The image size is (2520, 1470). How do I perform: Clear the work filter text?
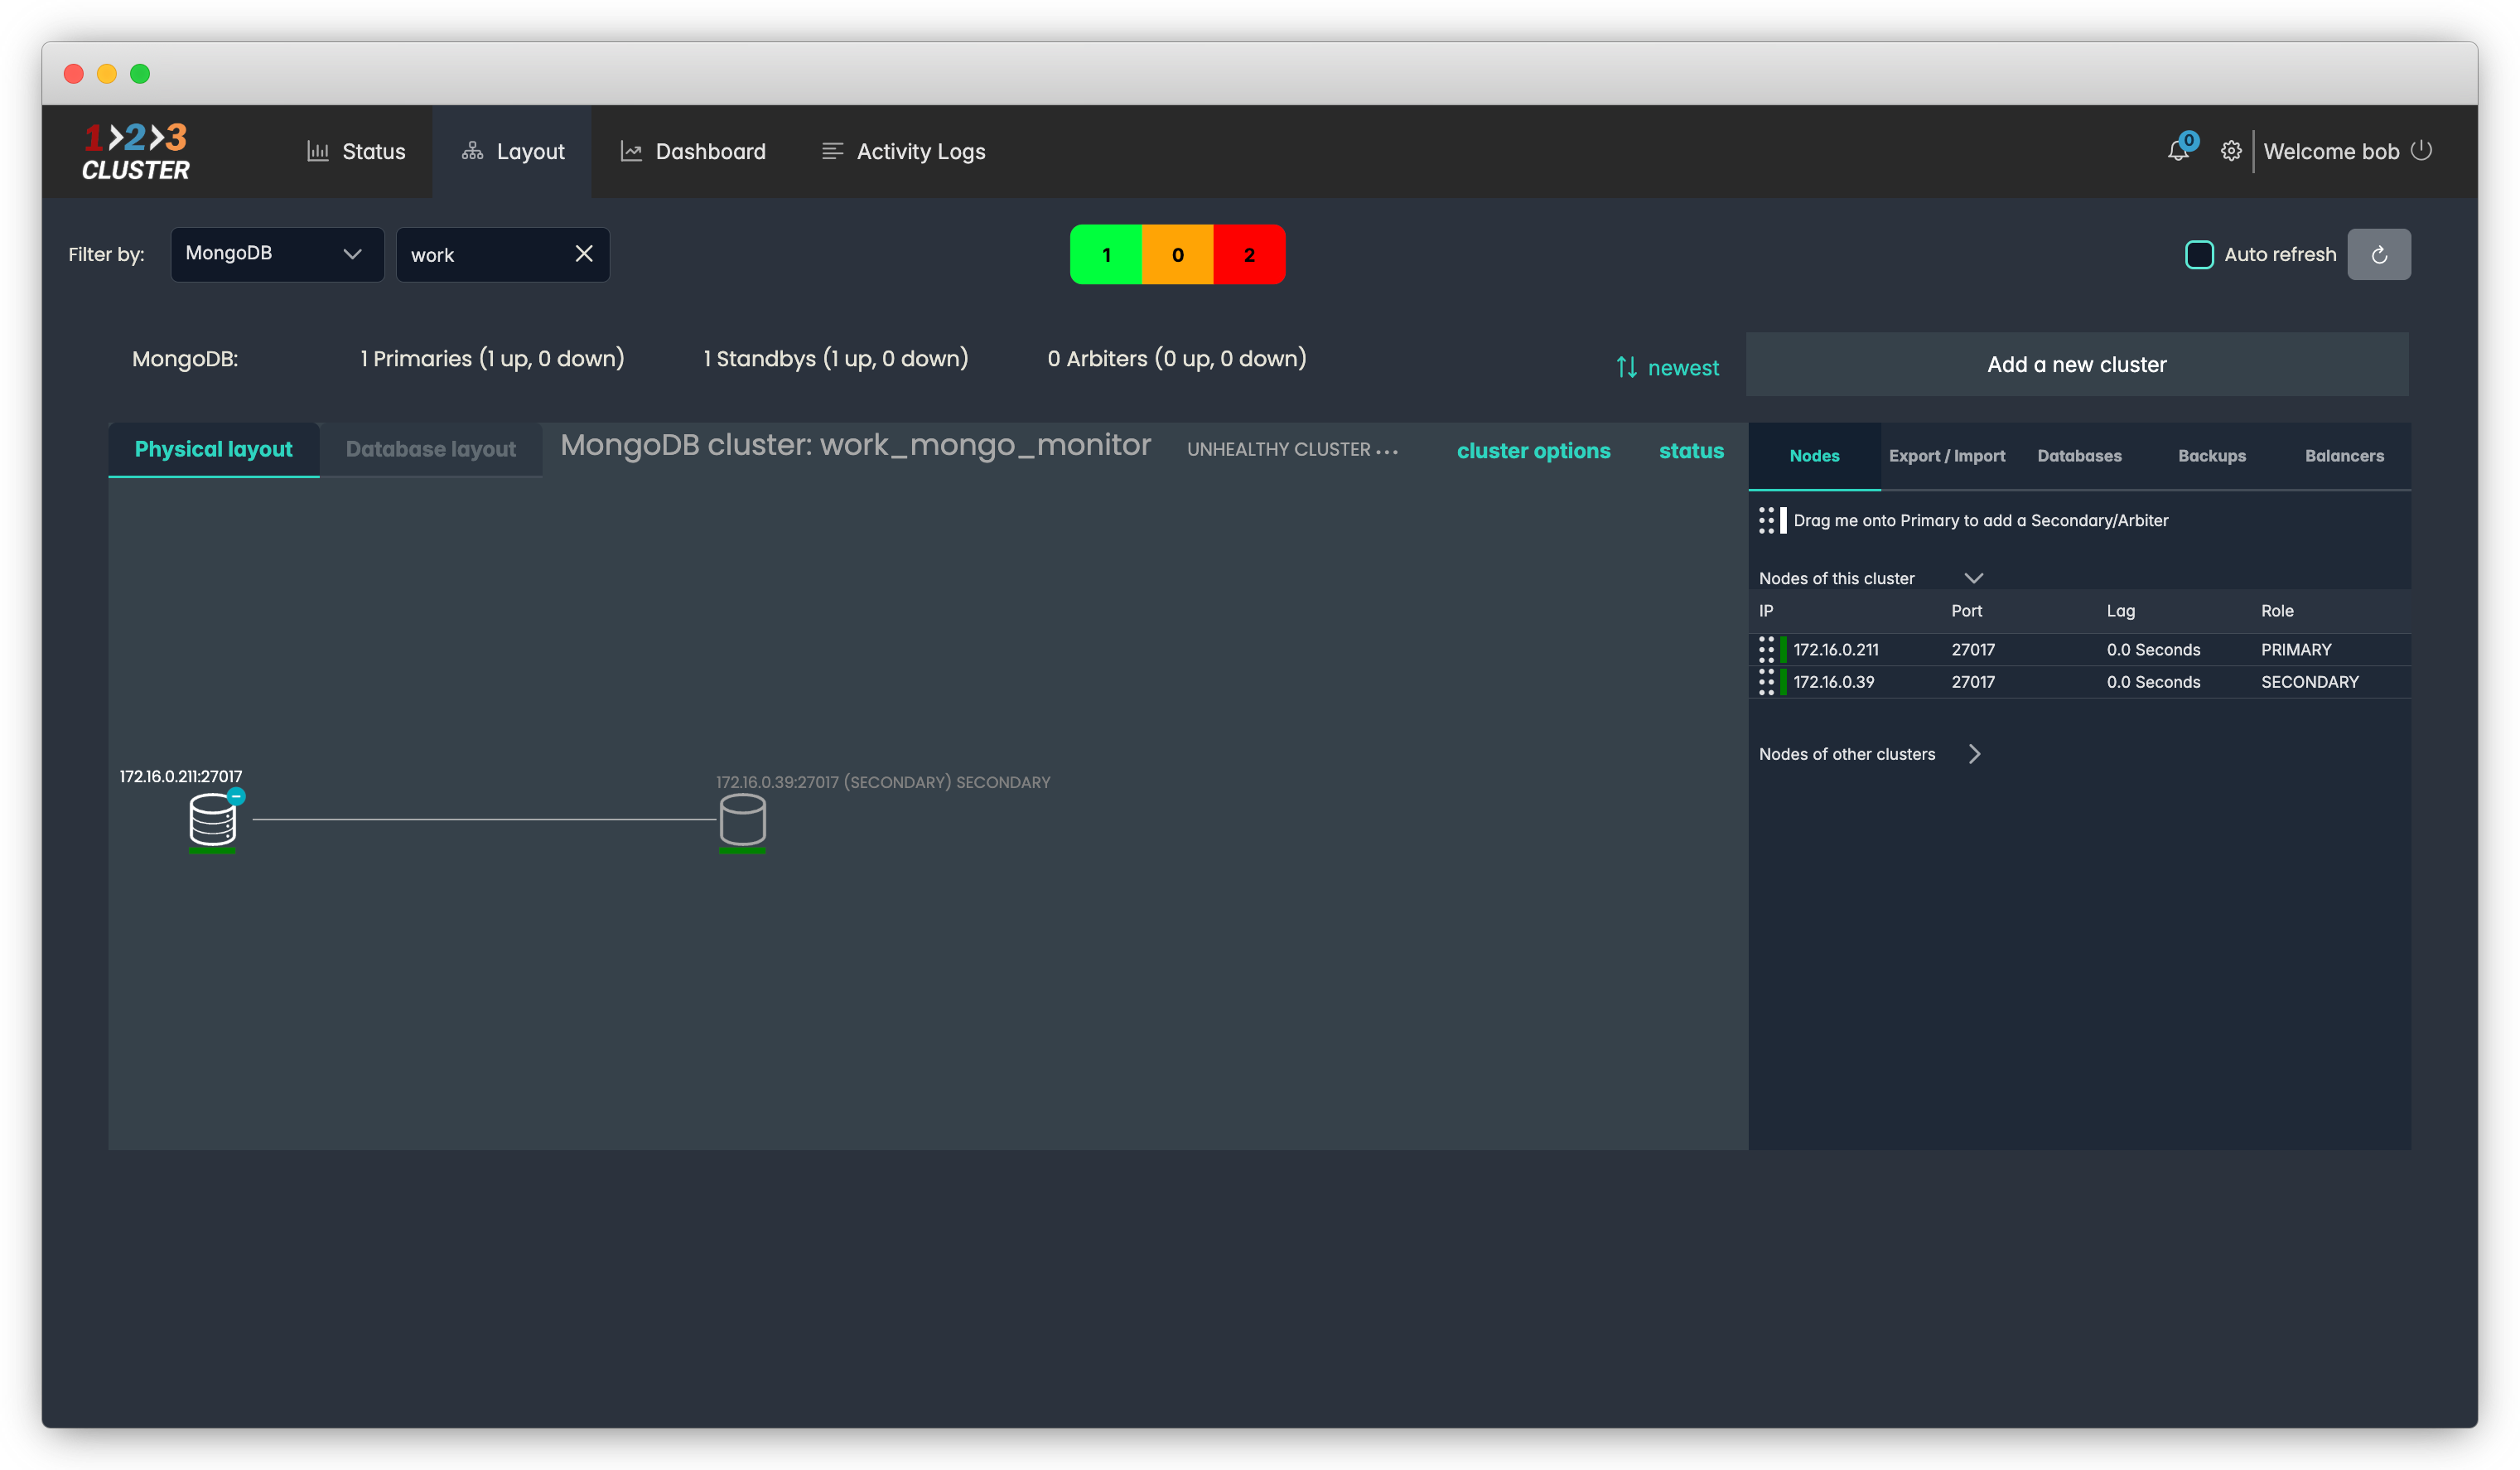coord(584,254)
